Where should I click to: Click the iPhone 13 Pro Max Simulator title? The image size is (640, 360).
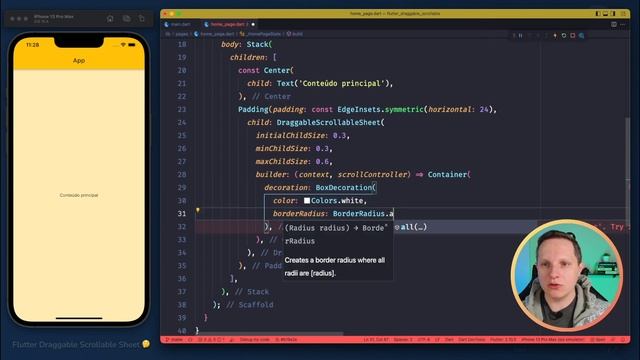(53, 17)
